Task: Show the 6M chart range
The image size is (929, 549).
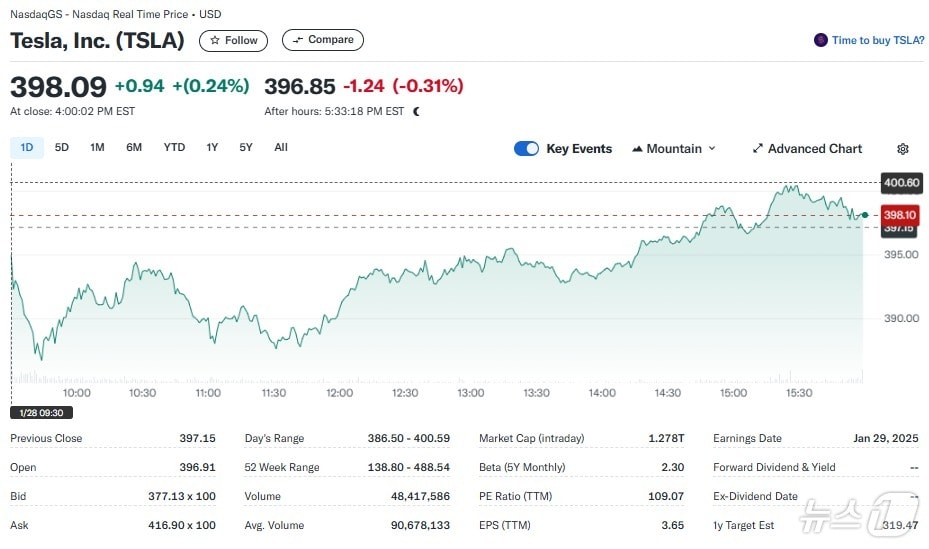Action: pos(134,148)
